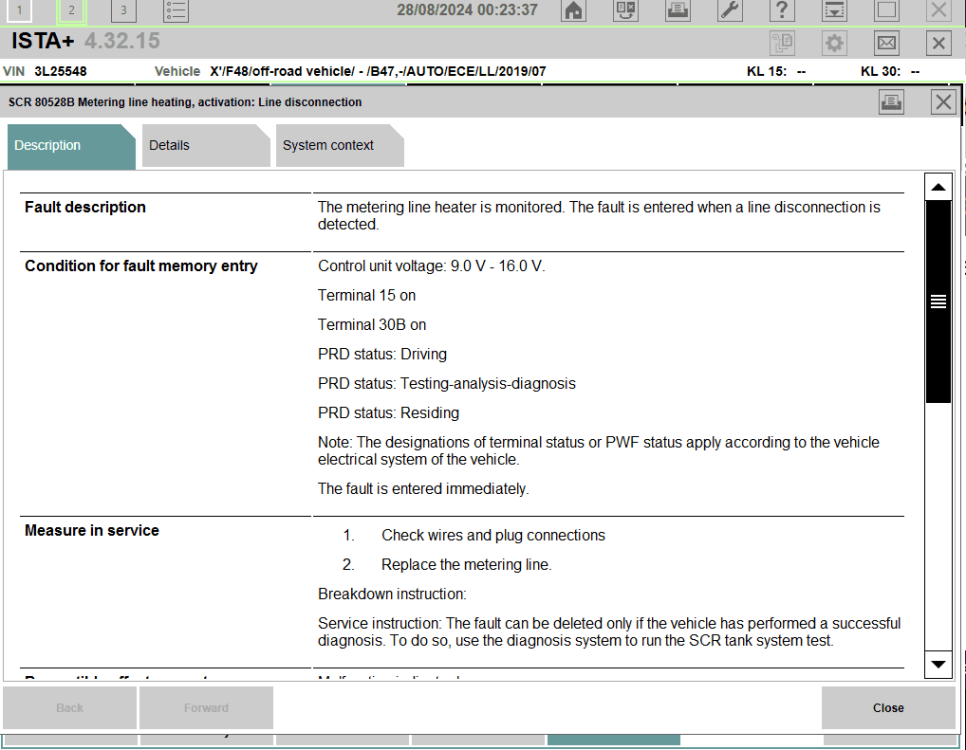The width and height of the screenshot is (966, 750).
Task: Click the 'Terminal 30B on' line
Action: click(372, 325)
